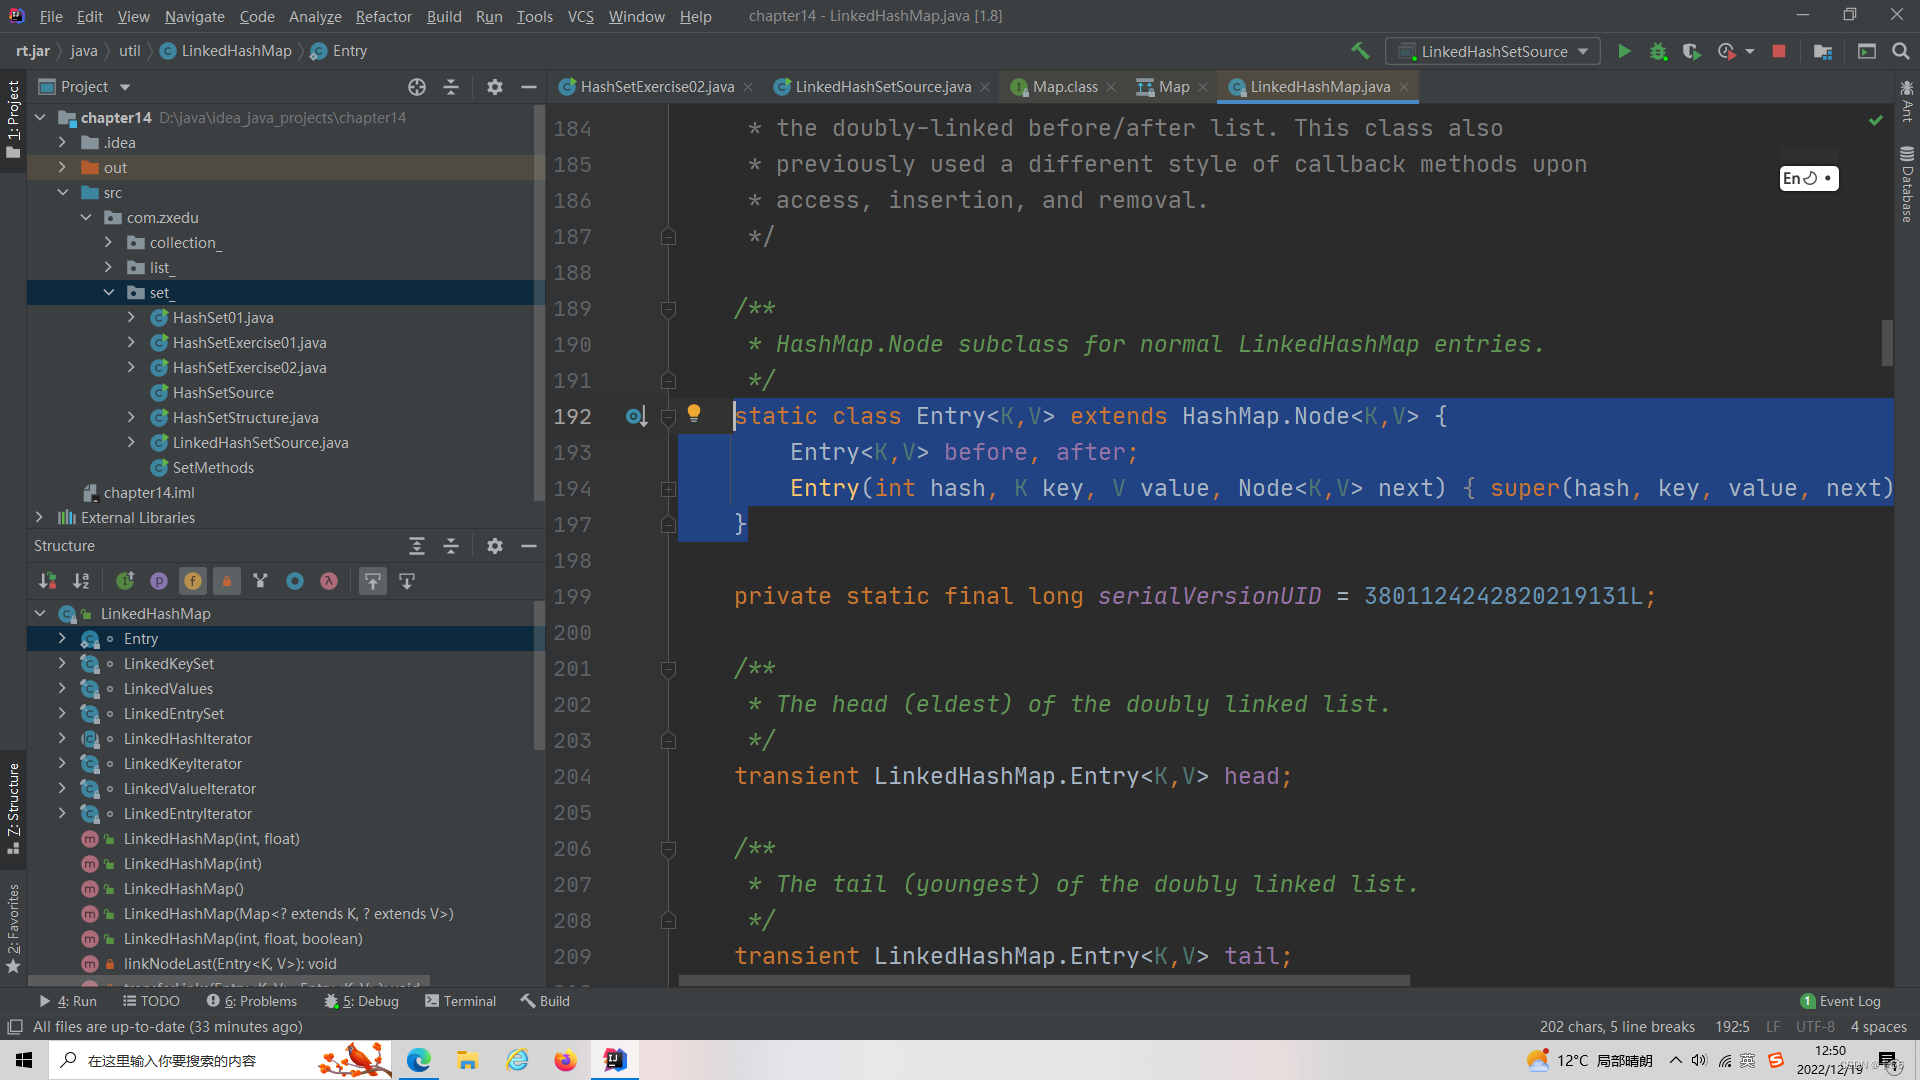Click the green Build project hammer icon
The width and height of the screenshot is (1920, 1080).
pyautogui.click(x=1360, y=51)
